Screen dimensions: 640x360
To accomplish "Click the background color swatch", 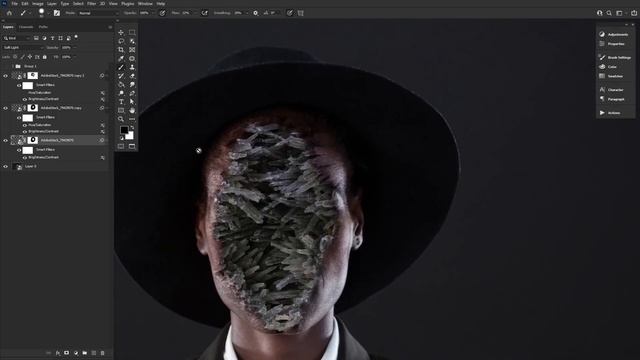I will coord(130,136).
